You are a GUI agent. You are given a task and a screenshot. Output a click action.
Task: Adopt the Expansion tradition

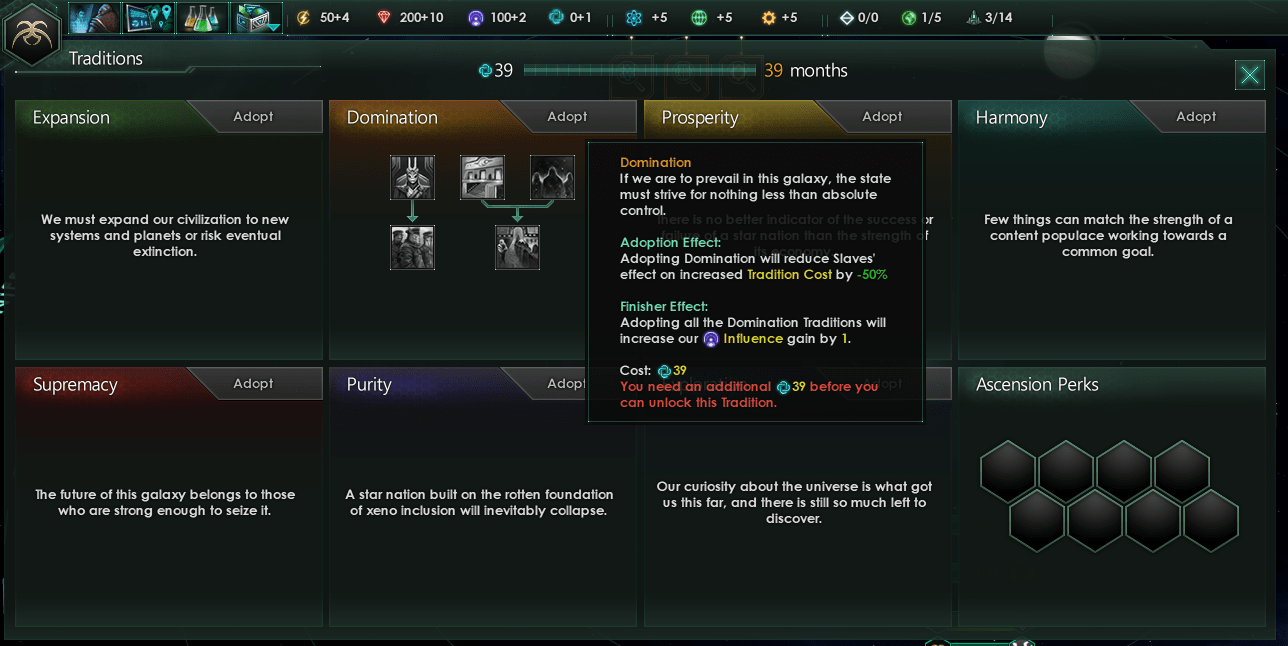tap(254, 116)
